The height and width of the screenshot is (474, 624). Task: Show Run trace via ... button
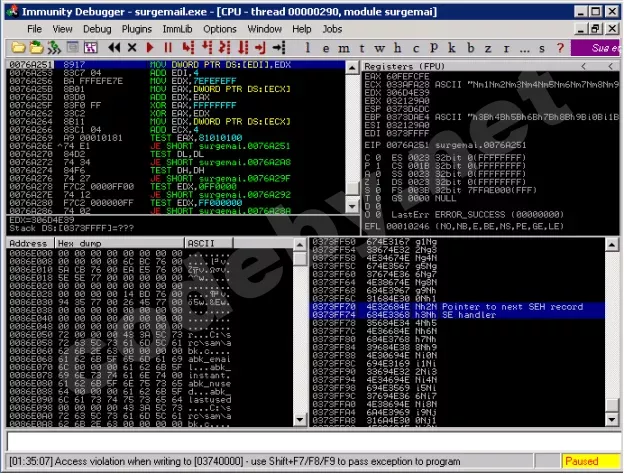(525, 49)
